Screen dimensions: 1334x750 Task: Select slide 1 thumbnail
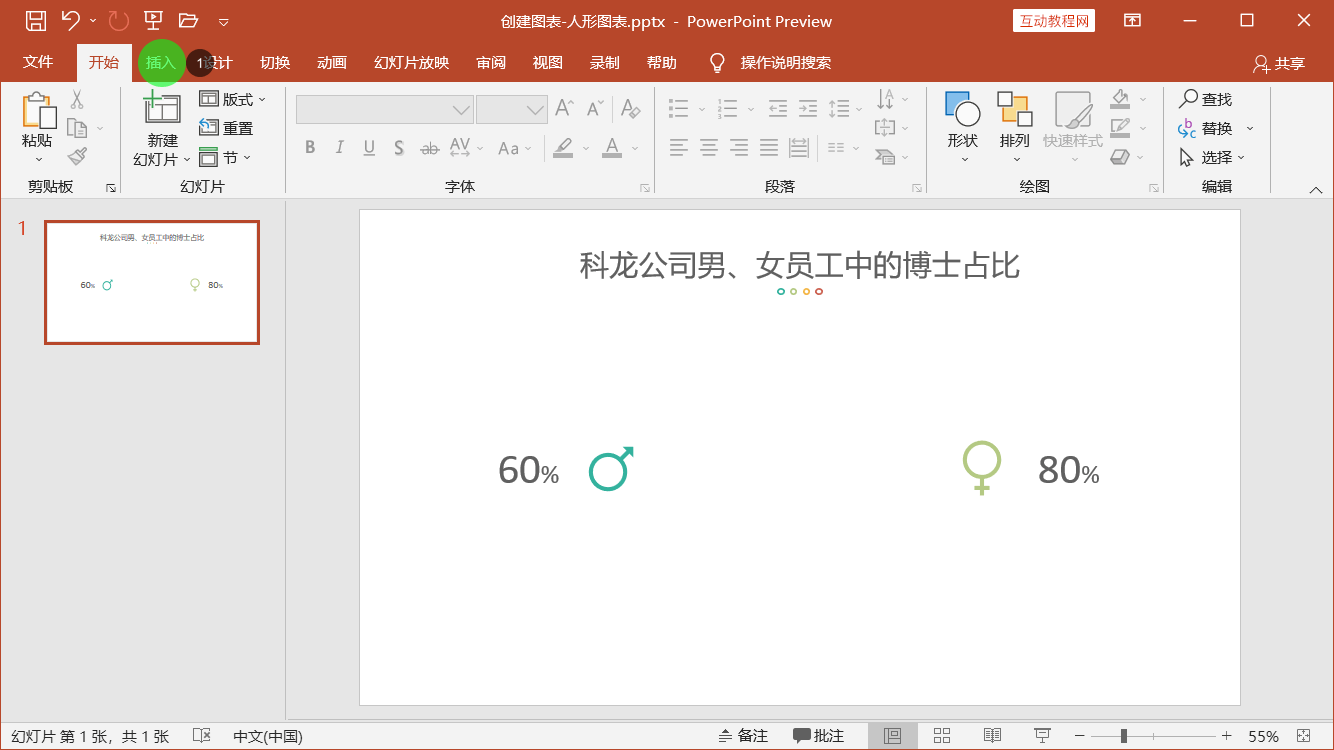coord(152,283)
